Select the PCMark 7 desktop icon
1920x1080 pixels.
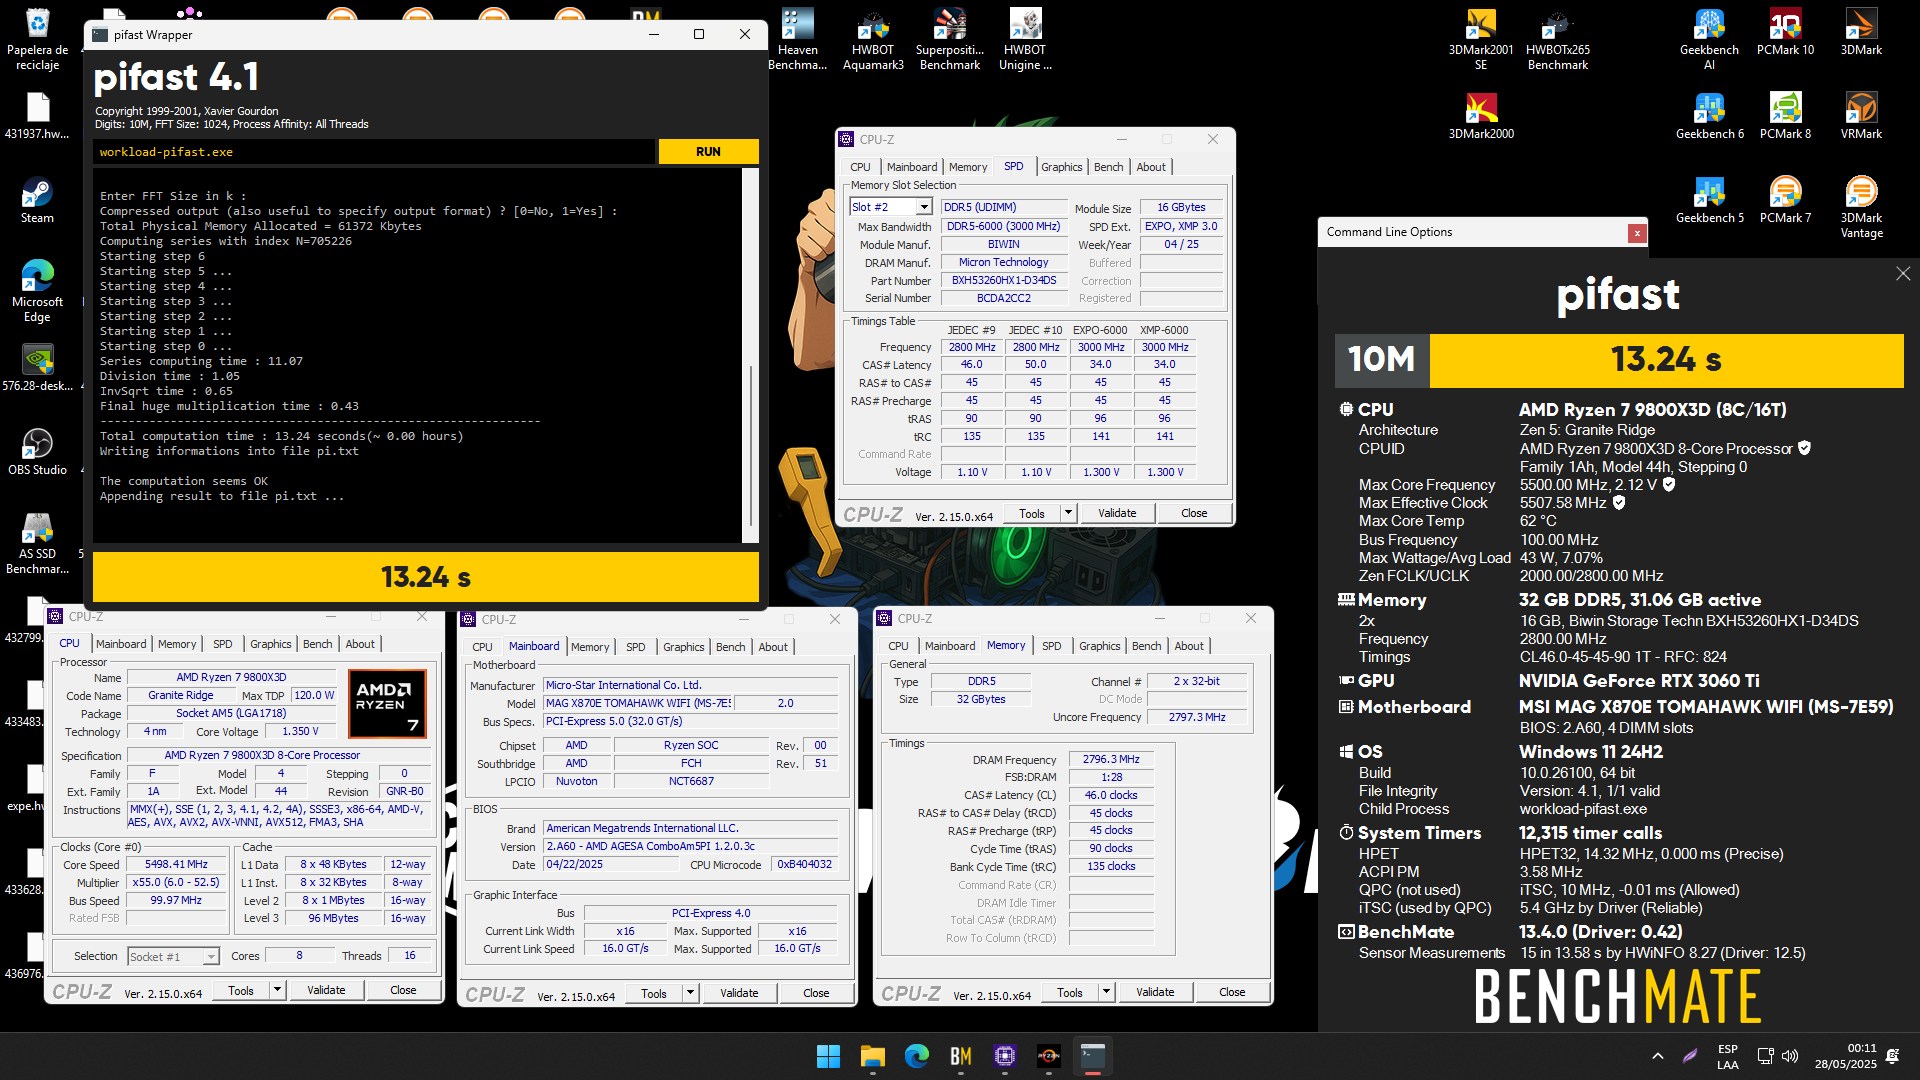click(x=1785, y=200)
